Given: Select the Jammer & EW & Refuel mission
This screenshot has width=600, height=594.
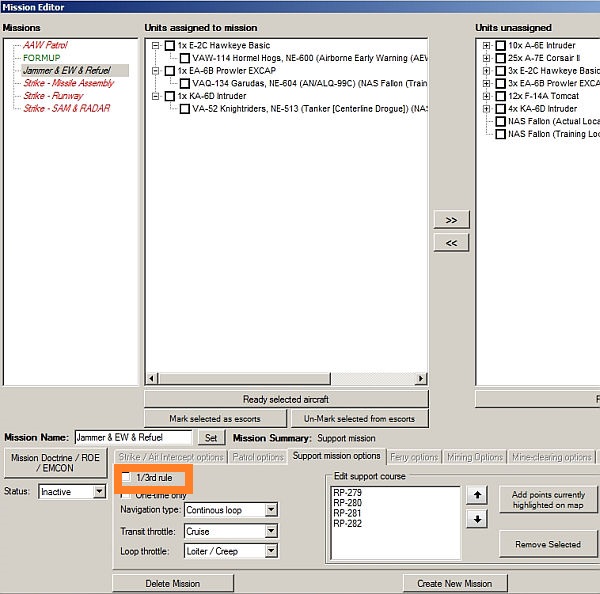Looking at the screenshot, I should [x=67, y=70].
